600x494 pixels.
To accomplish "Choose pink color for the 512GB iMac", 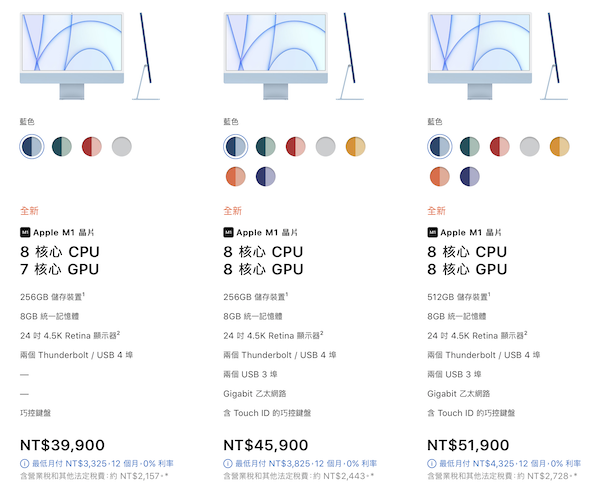I will coord(500,147).
